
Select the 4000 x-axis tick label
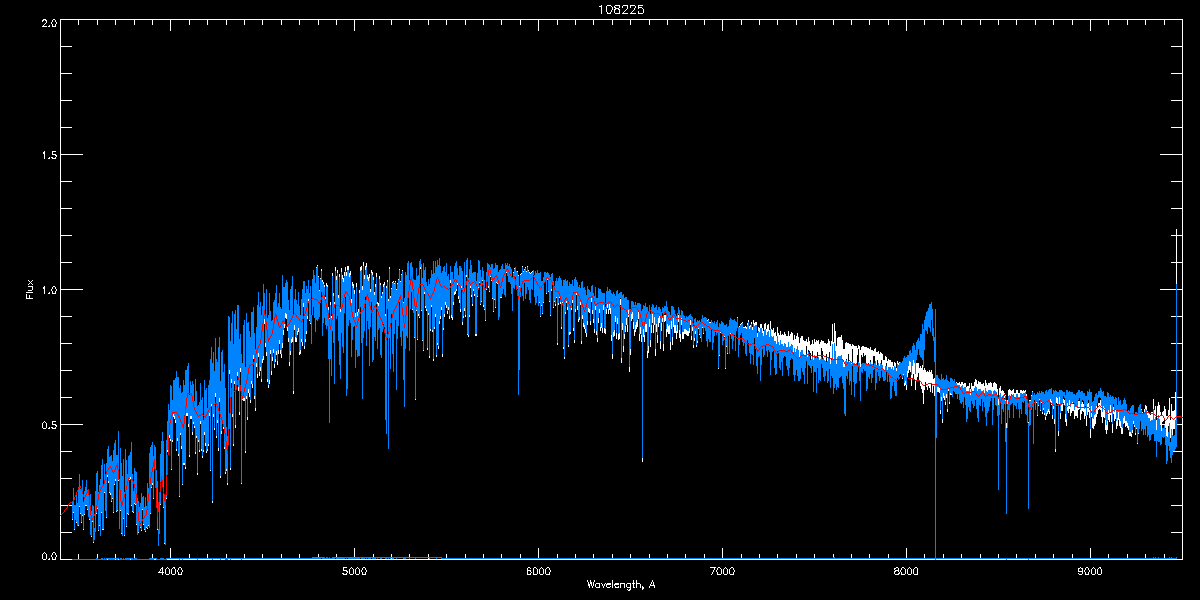pos(170,572)
